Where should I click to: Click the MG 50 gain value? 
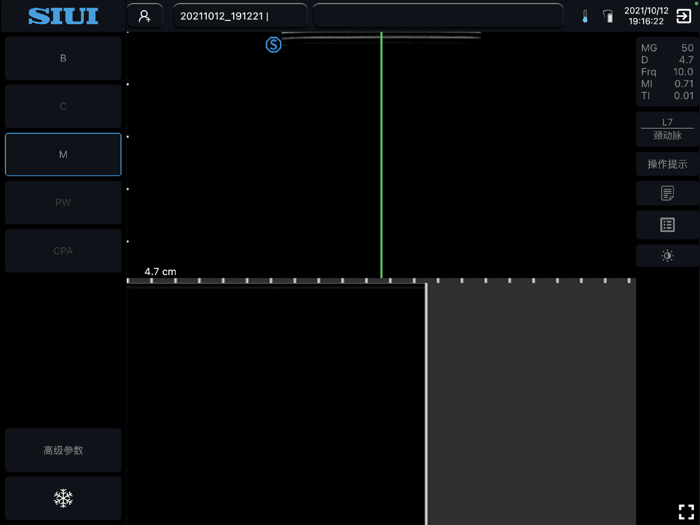667,48
